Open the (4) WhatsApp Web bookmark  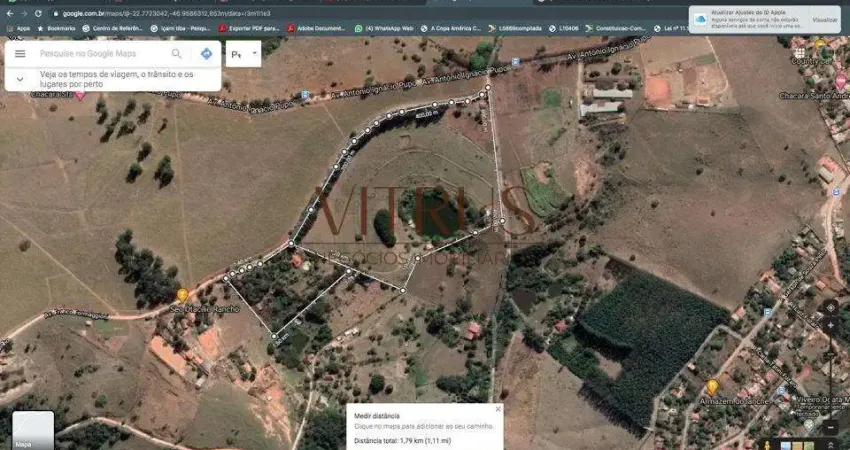pos(384,28)
